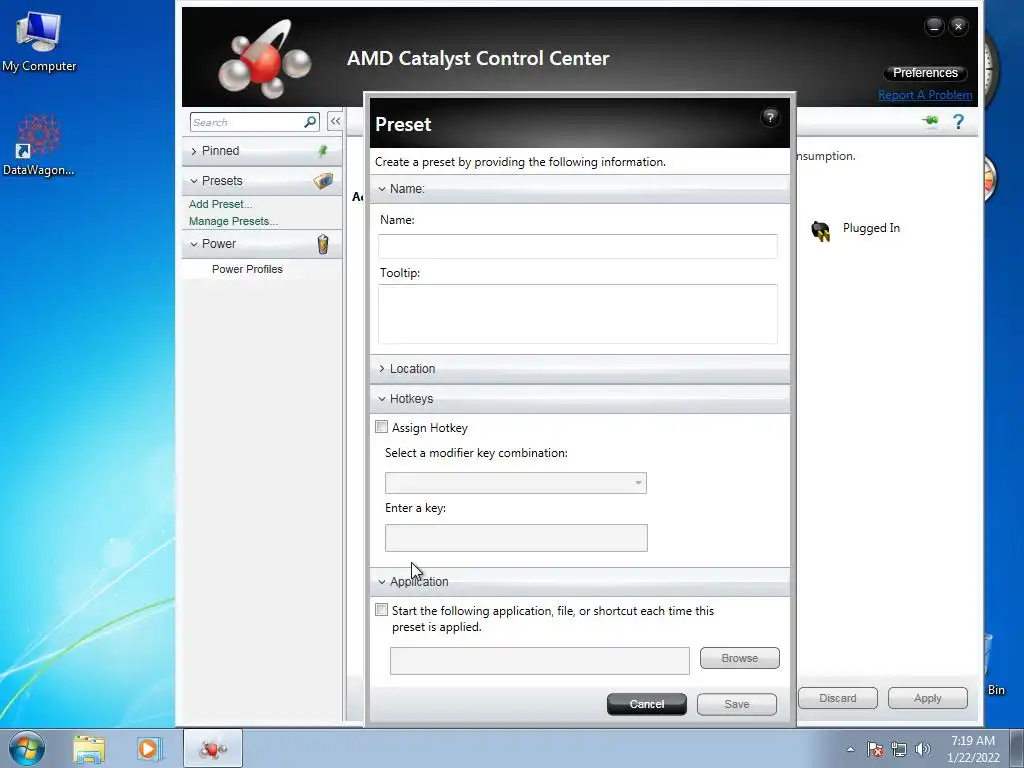Click the Apply button
Viewport: 1024px width, 768px height.
tap(927, 698)
